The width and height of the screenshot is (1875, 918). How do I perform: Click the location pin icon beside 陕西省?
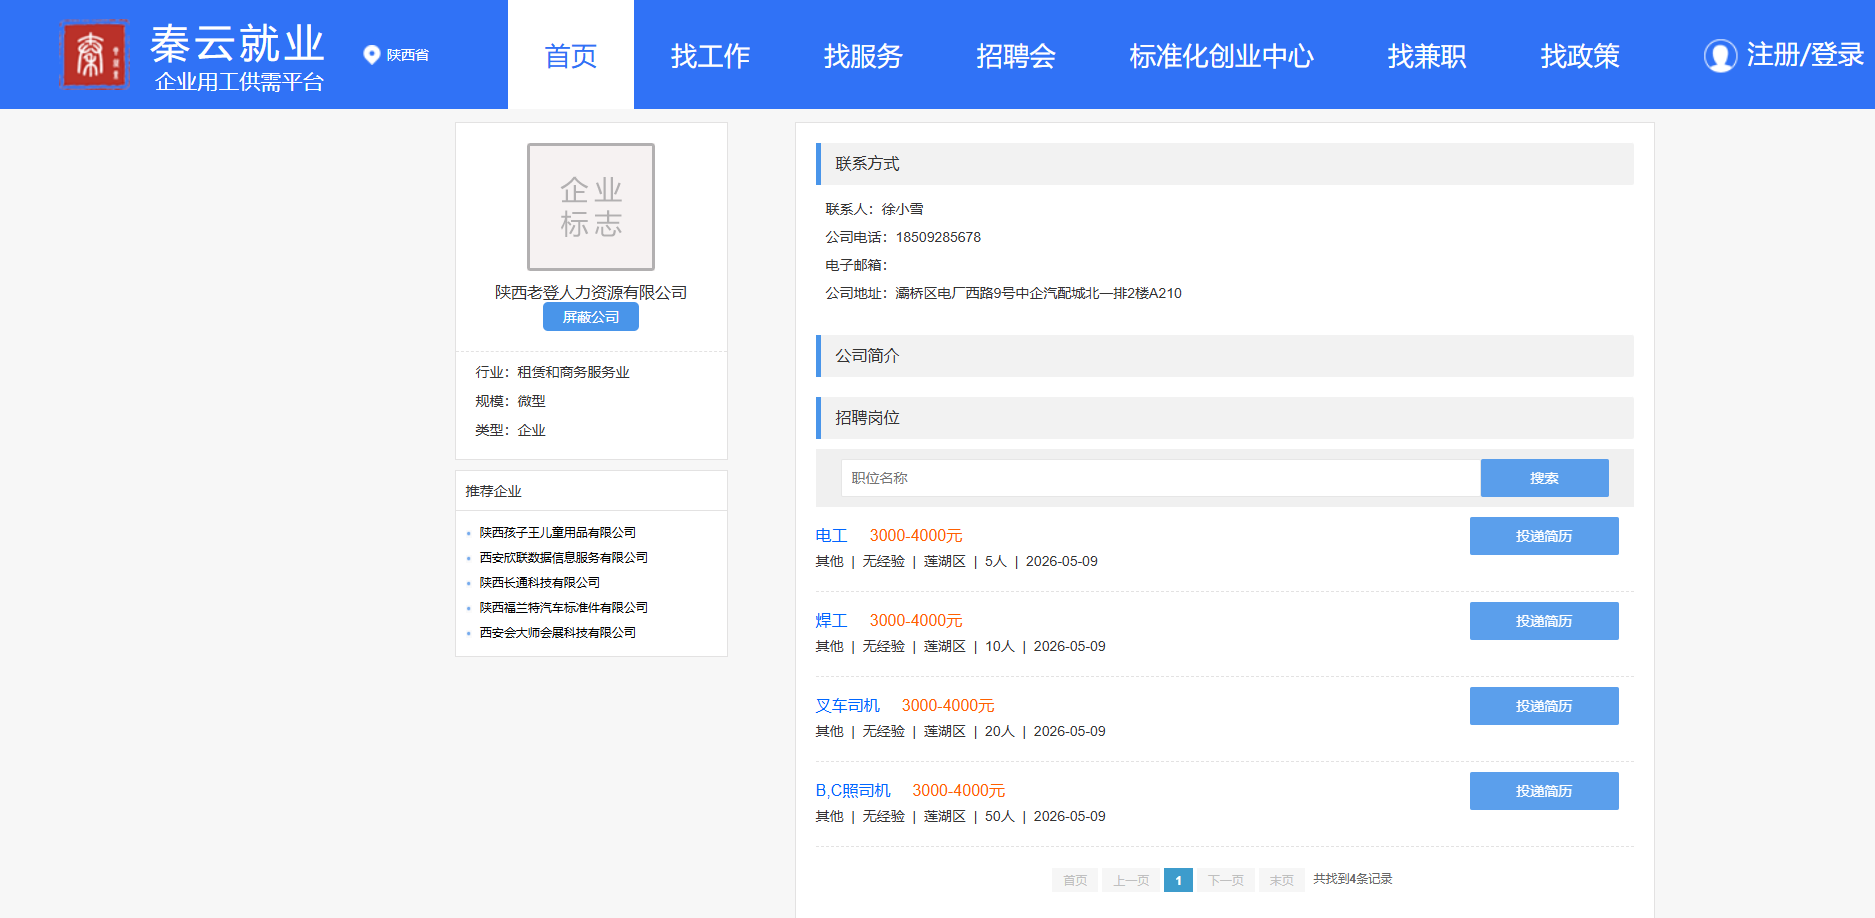372,55
